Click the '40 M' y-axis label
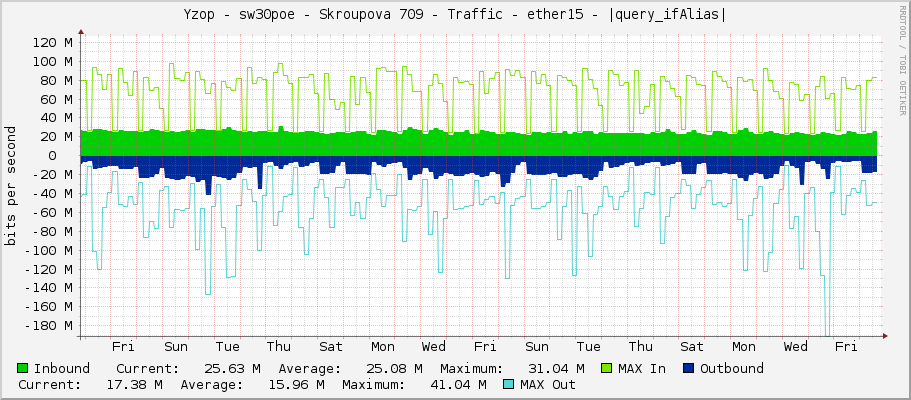911x400 pixels. tap(57, 118)
